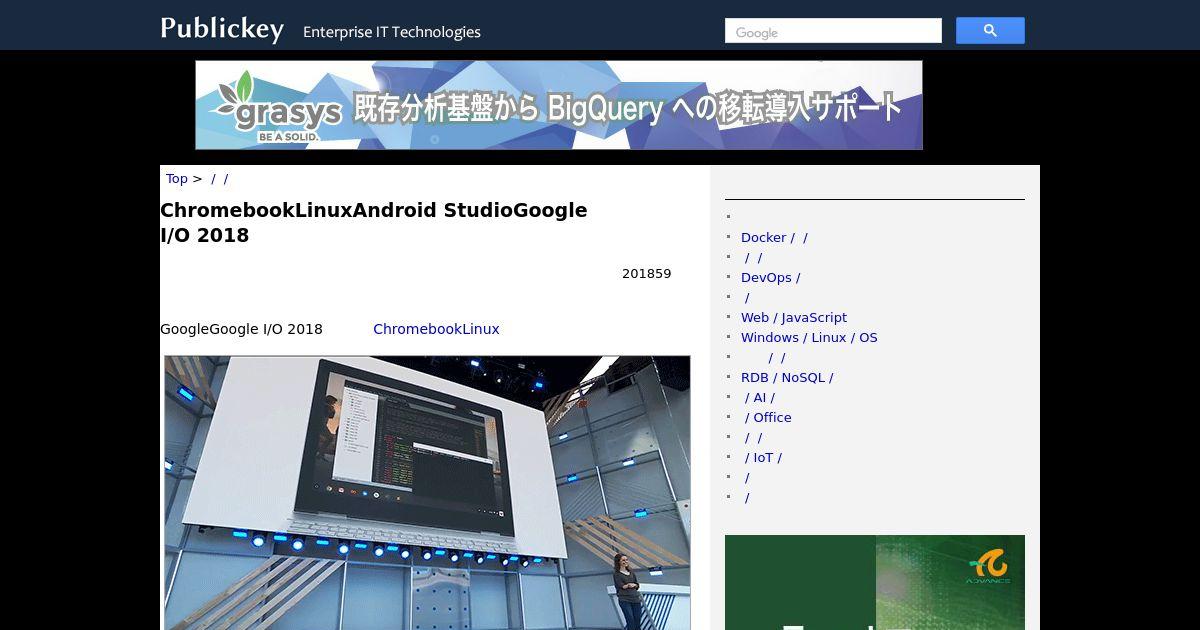The image size is (1200, 630).
Task: Open the Publickey logo home link
Action: (222, 29)
